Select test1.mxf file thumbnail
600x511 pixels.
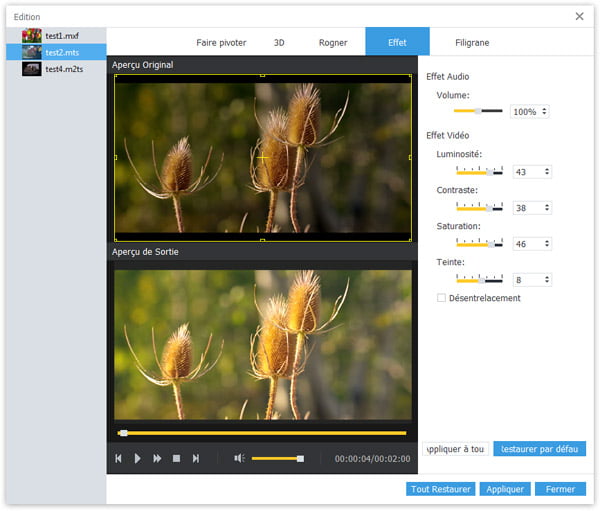click(x=32, y=35)
